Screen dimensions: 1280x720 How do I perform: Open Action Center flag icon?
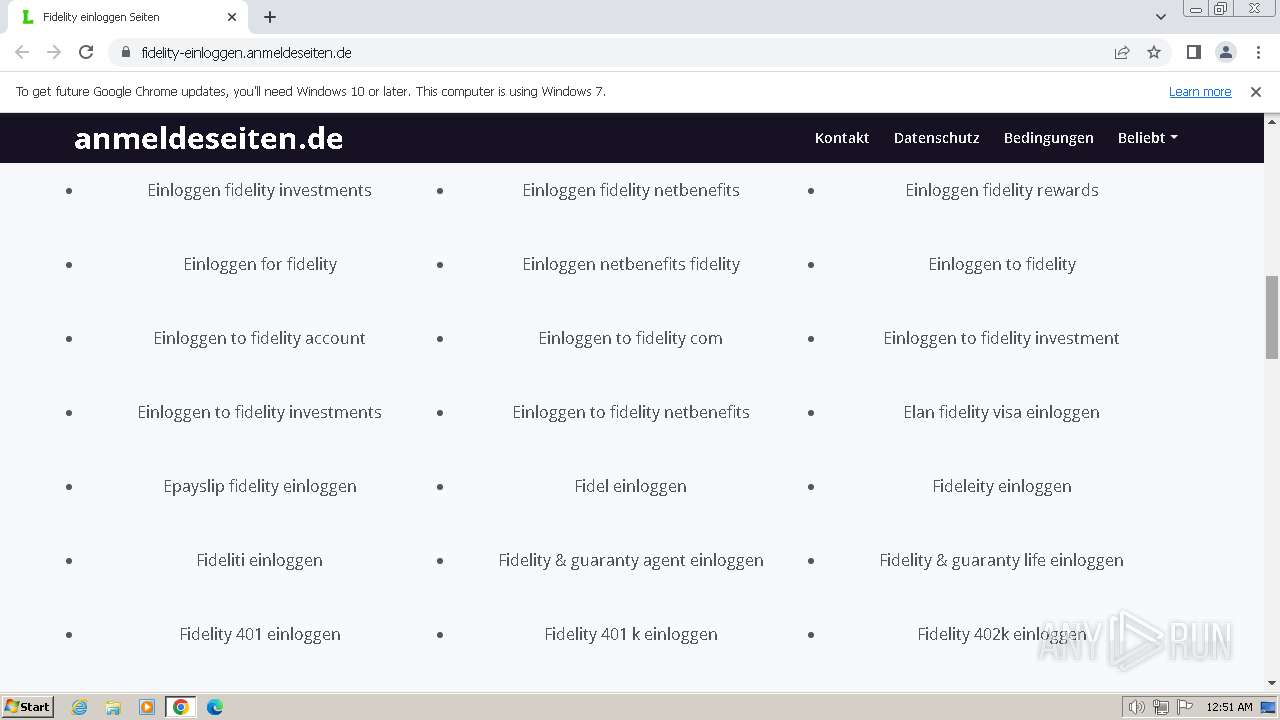(1185, 707)
